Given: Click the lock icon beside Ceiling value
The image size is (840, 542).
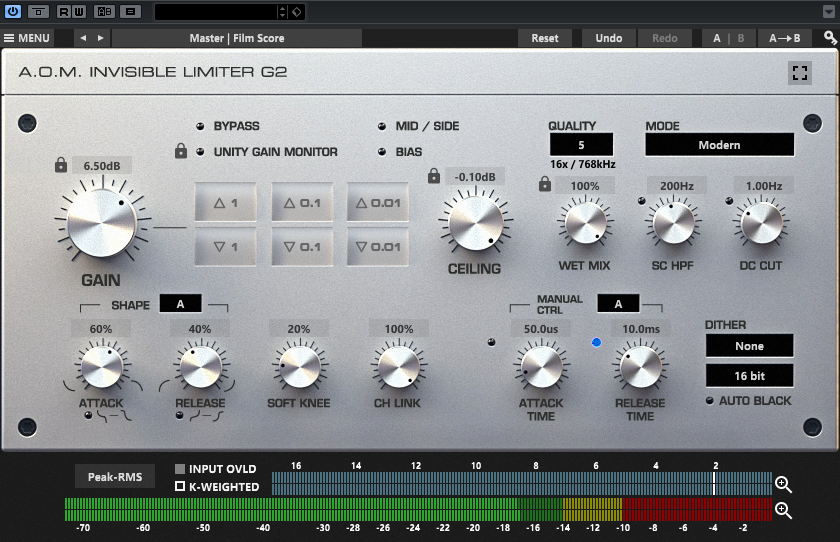Looking at the screenshot, I should tap(434, 176).
